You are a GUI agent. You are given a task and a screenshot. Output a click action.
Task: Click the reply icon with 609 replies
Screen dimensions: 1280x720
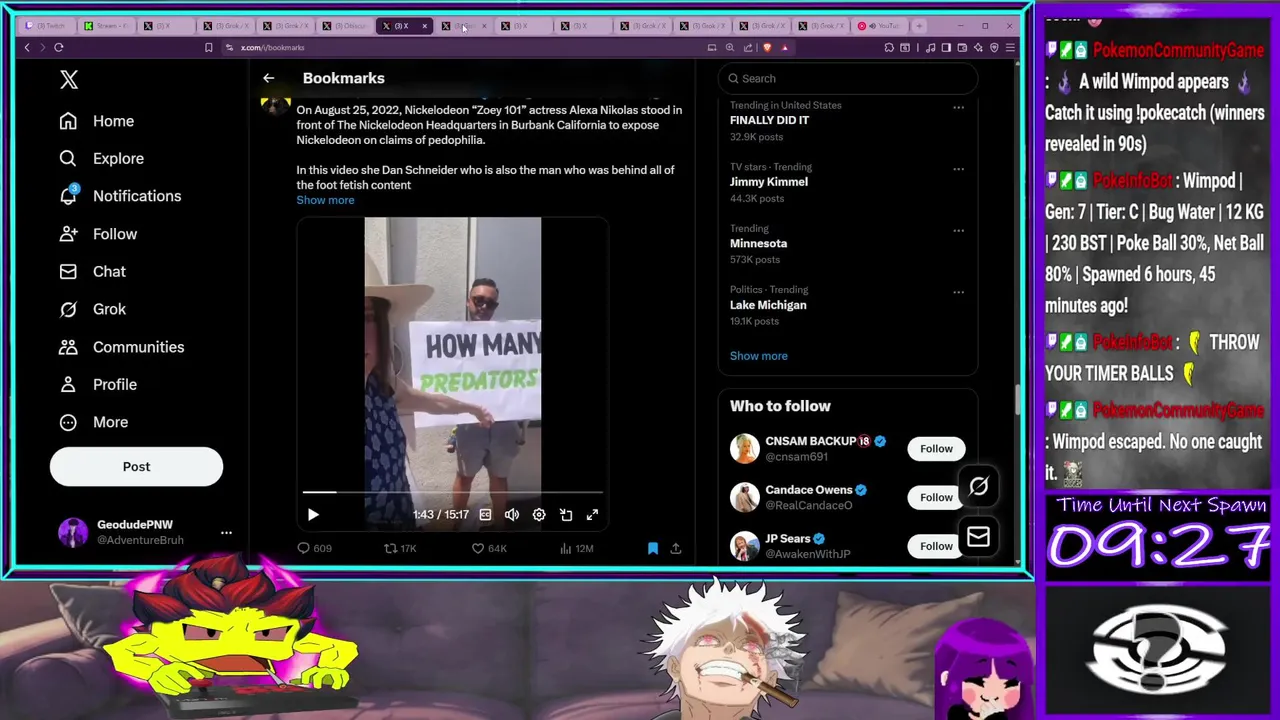coord(304,548)
